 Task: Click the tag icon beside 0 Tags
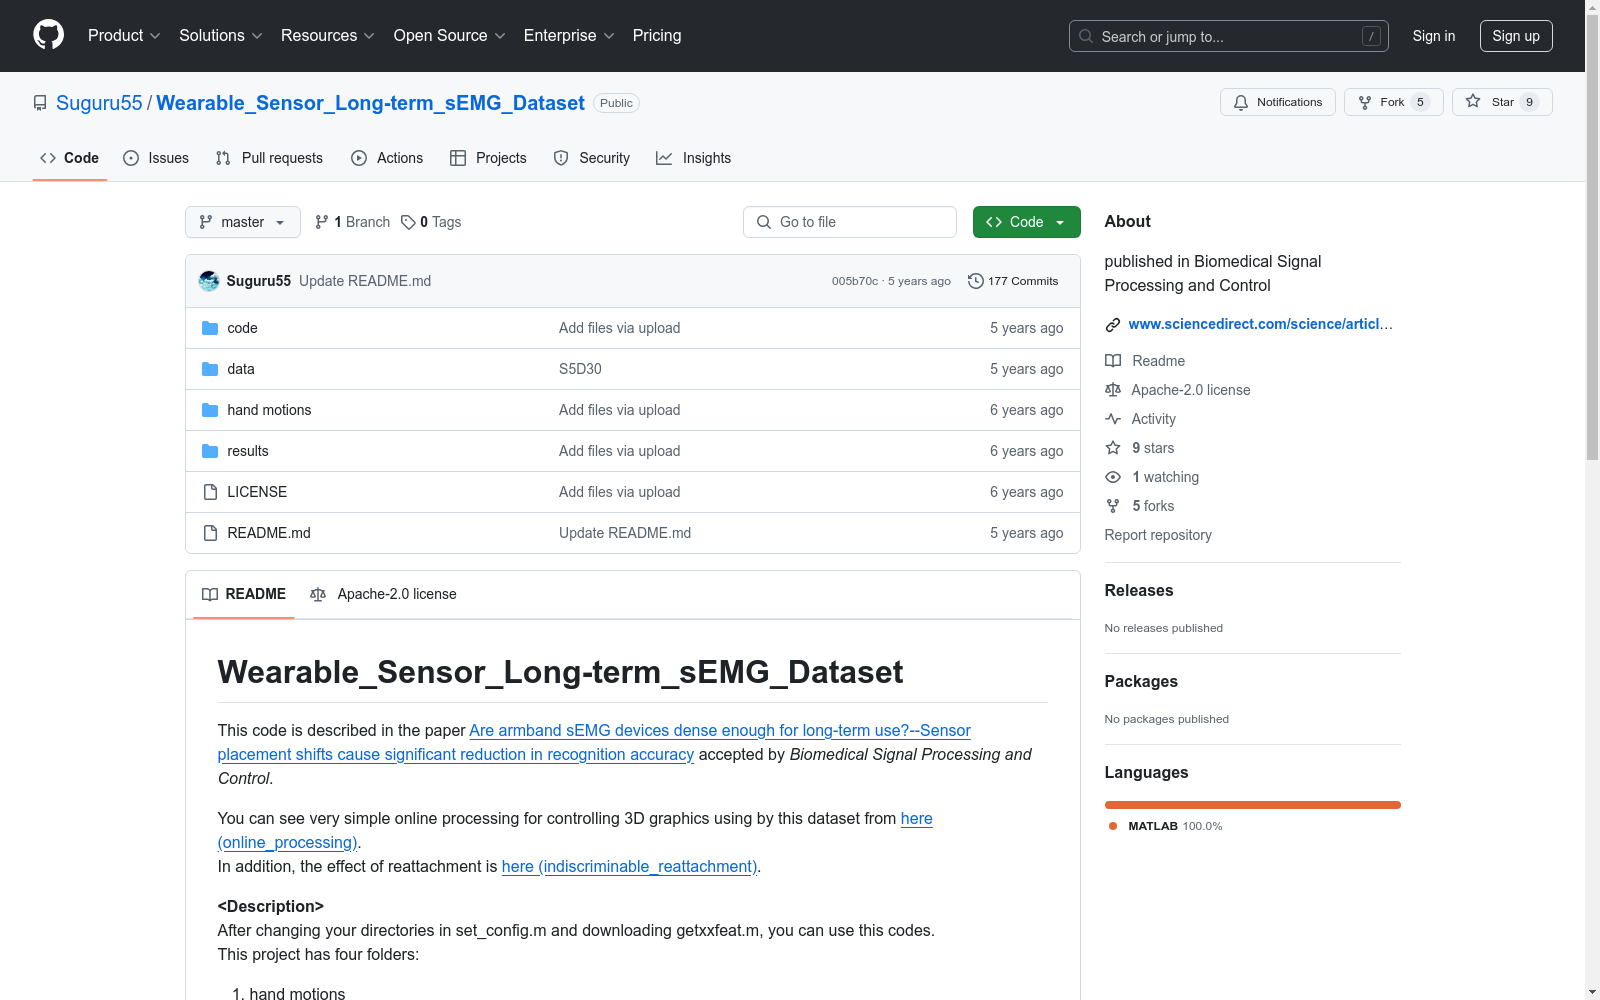coord(408,222)
